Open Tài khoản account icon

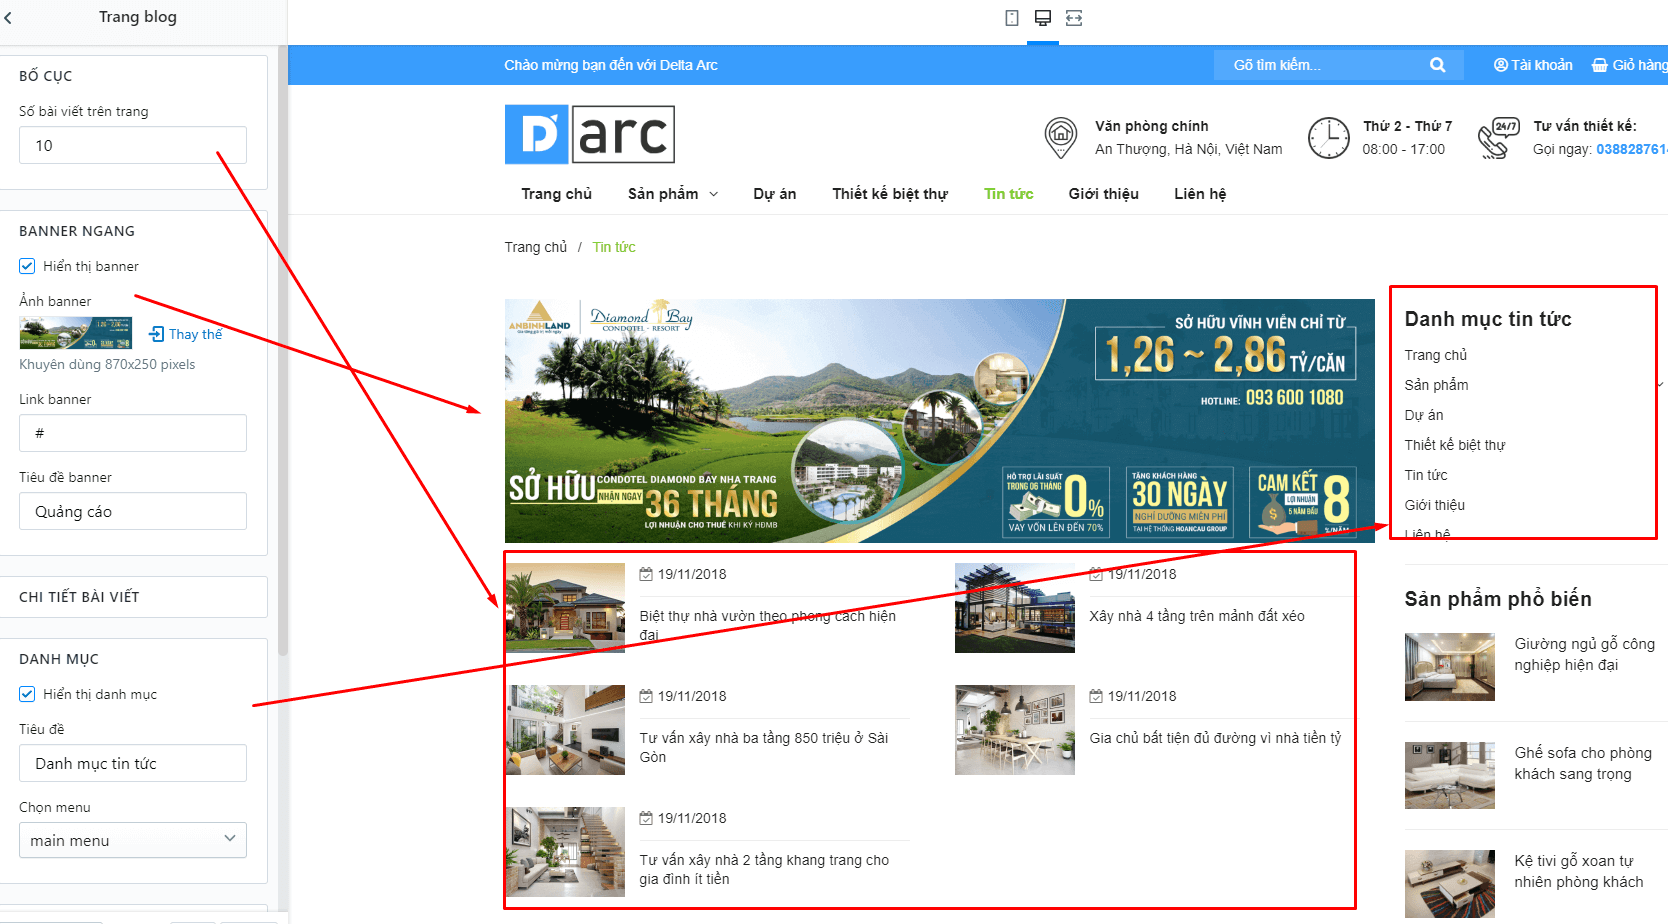coord(1500,65)
